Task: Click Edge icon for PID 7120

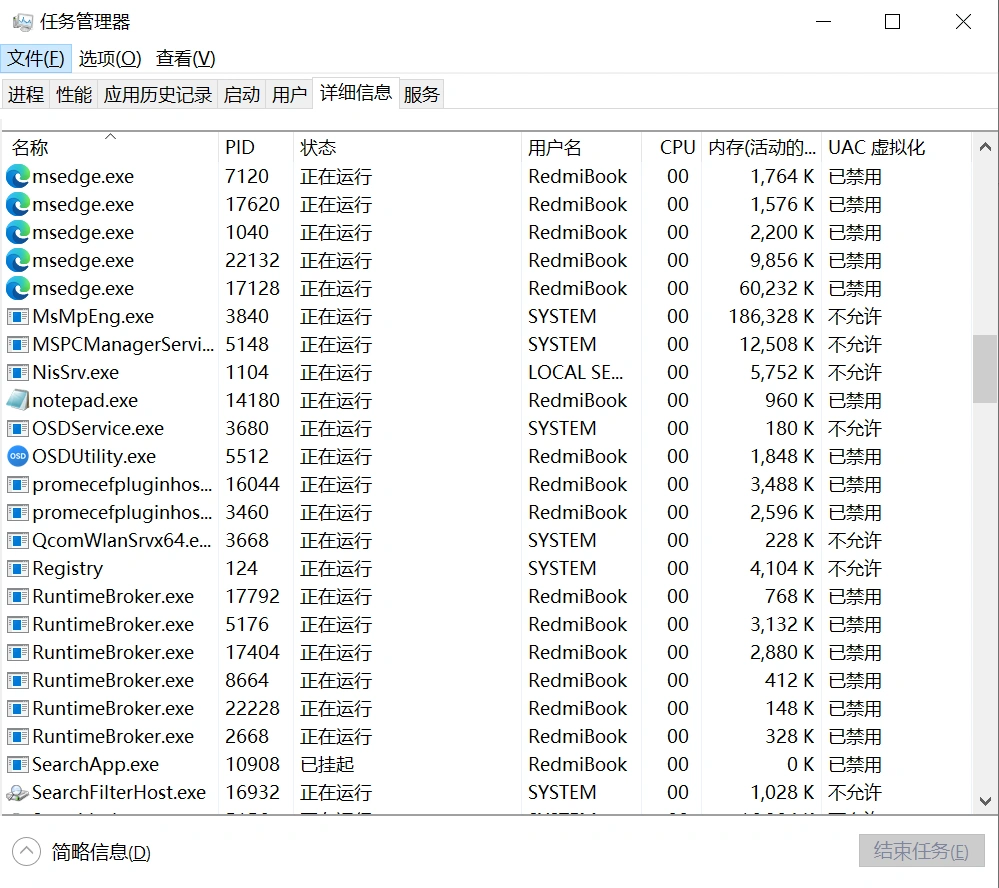Action: pos(18,176)
